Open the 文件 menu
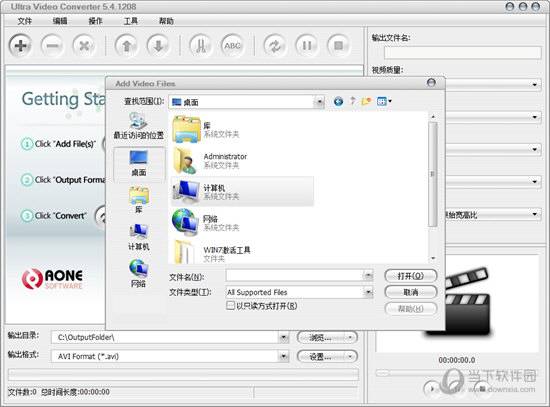Screen dimensions: 550x407 25,21
